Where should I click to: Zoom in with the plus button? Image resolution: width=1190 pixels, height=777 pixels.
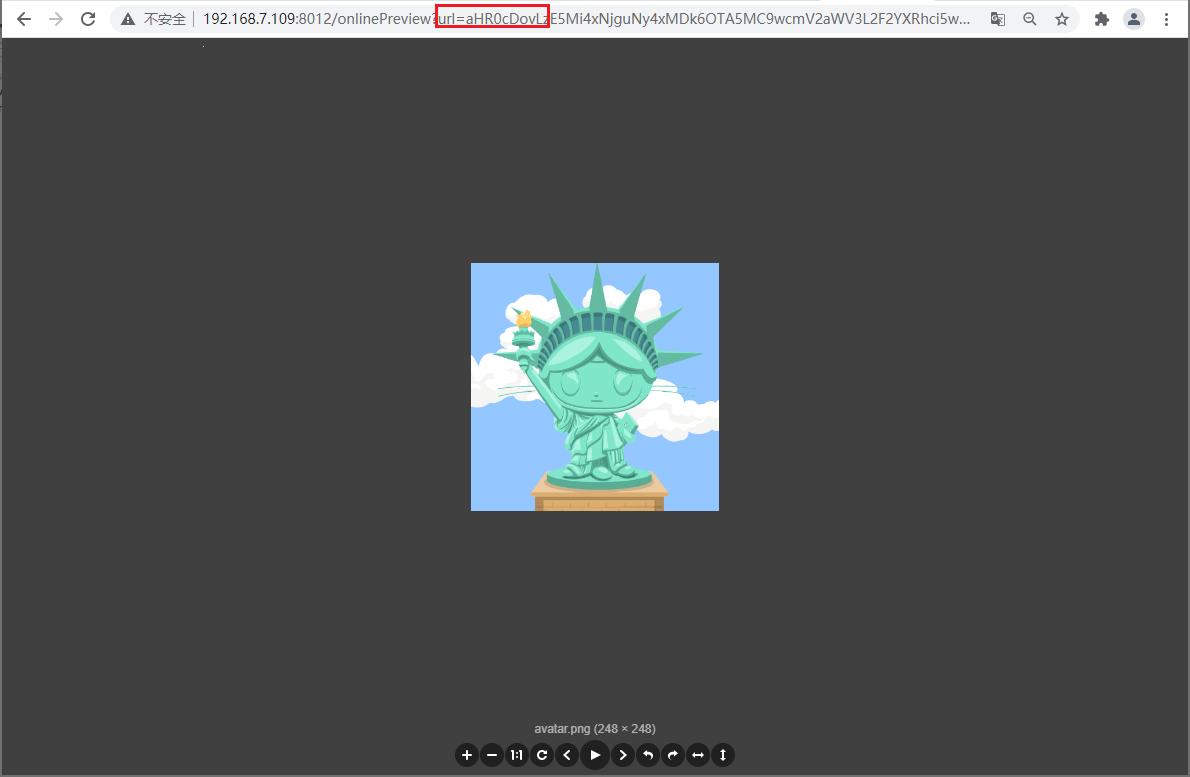467,755
